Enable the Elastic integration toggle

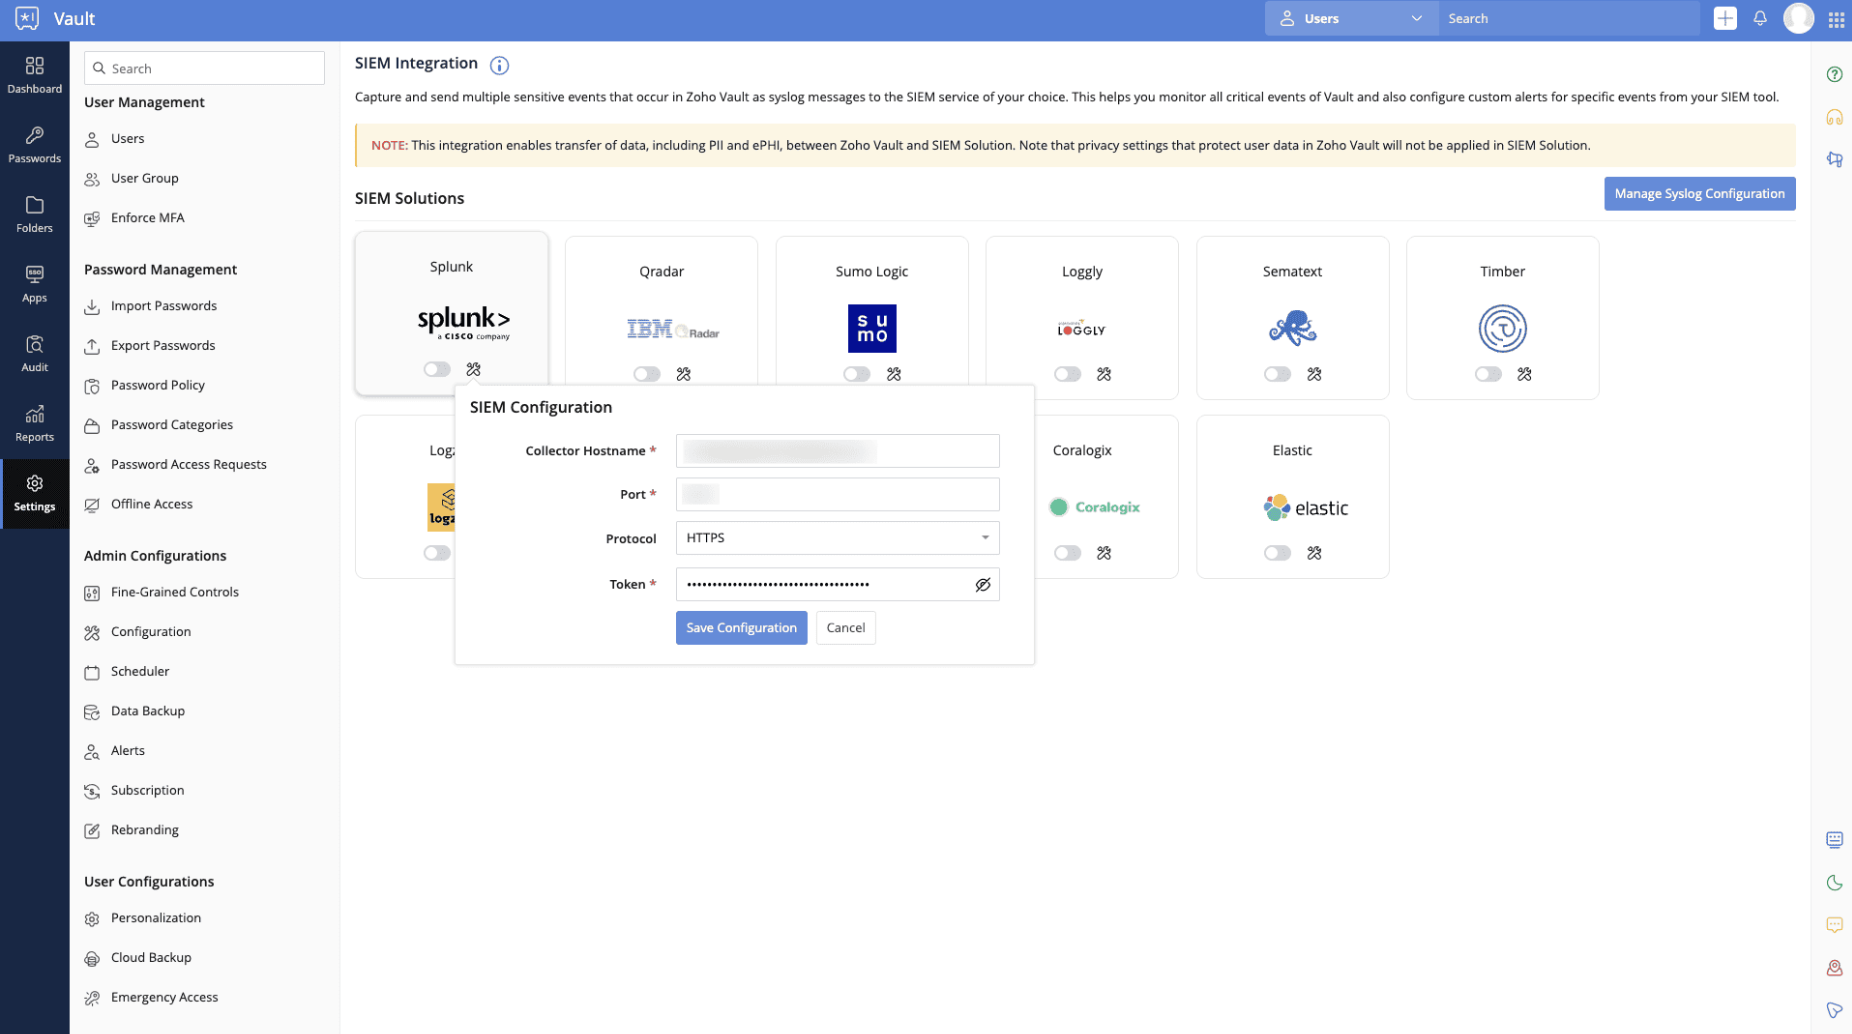(x=1277, y=553)
